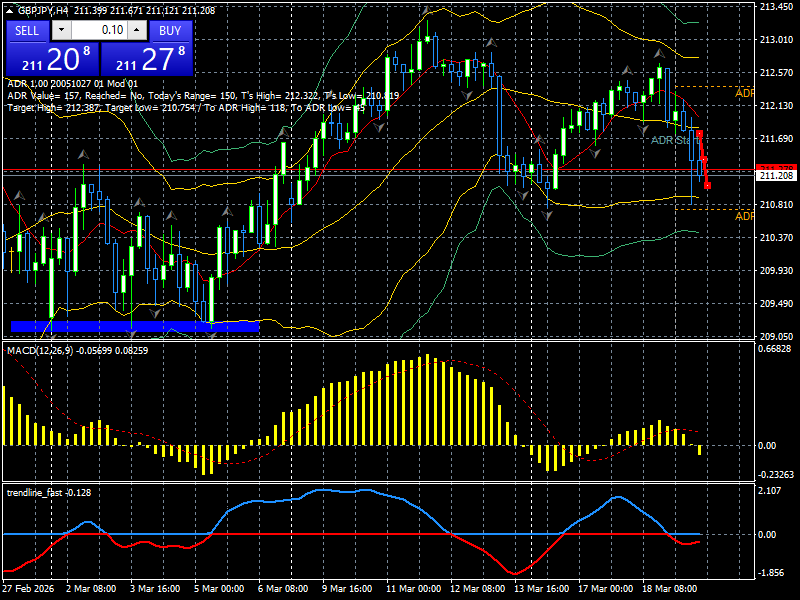The image size is (800, 600).
Task: Click the 209.930 price scale label
Action: [x=776, y=270]
